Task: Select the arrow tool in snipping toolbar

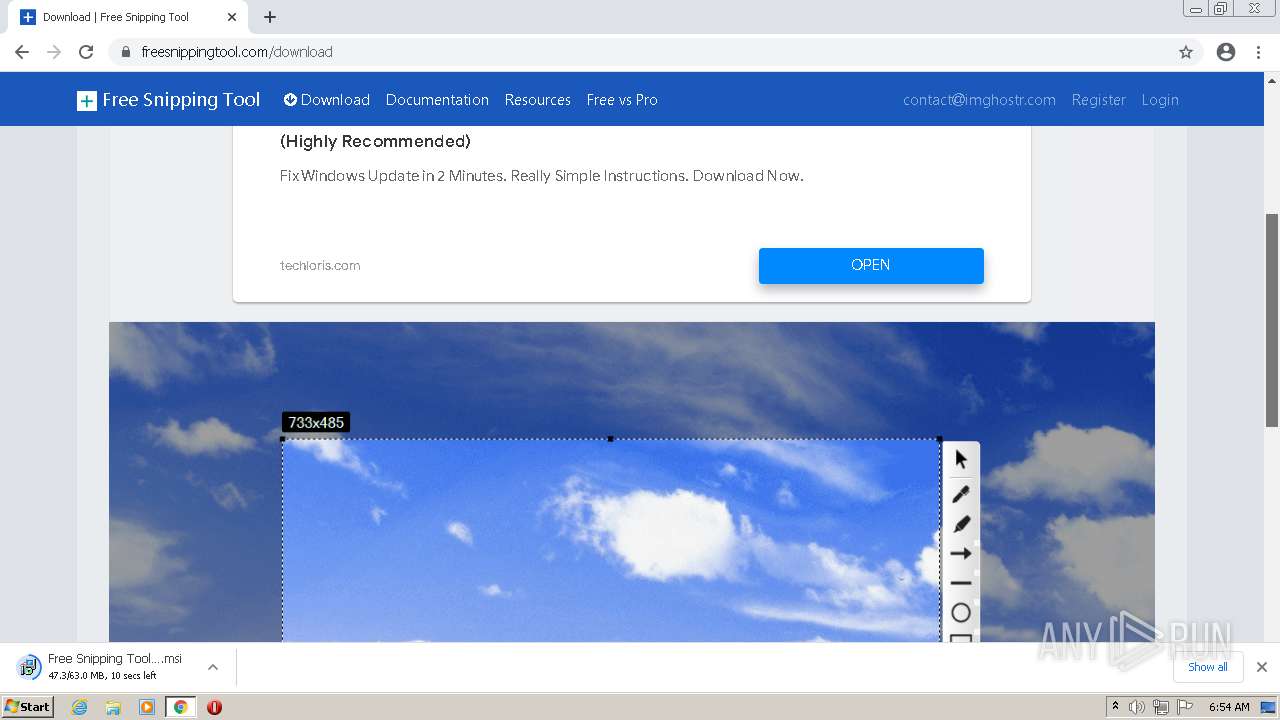Action: click(x=961, y=554)
